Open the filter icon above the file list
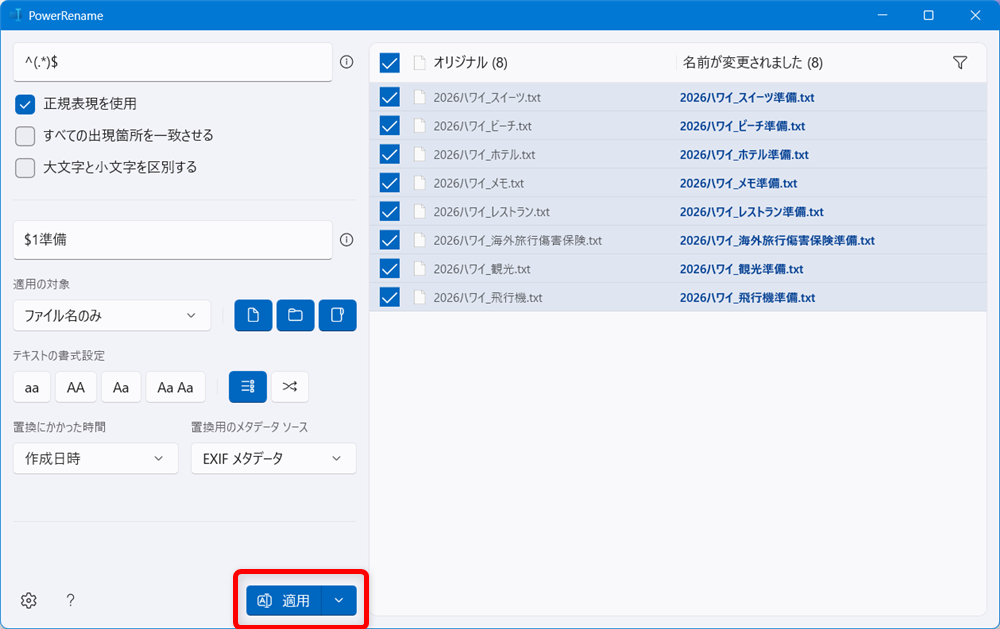Image resolution: width=1000 pixels, height=629 pixels. pyautogui.click(x=960, y=62)
